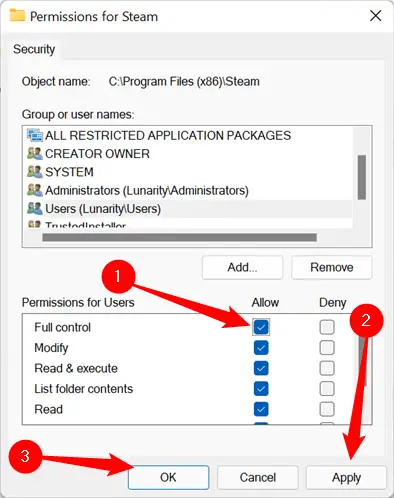Apply the permission changes
Image resolution: width=394 pixels, height=498 pixels.
coord(346,477)
